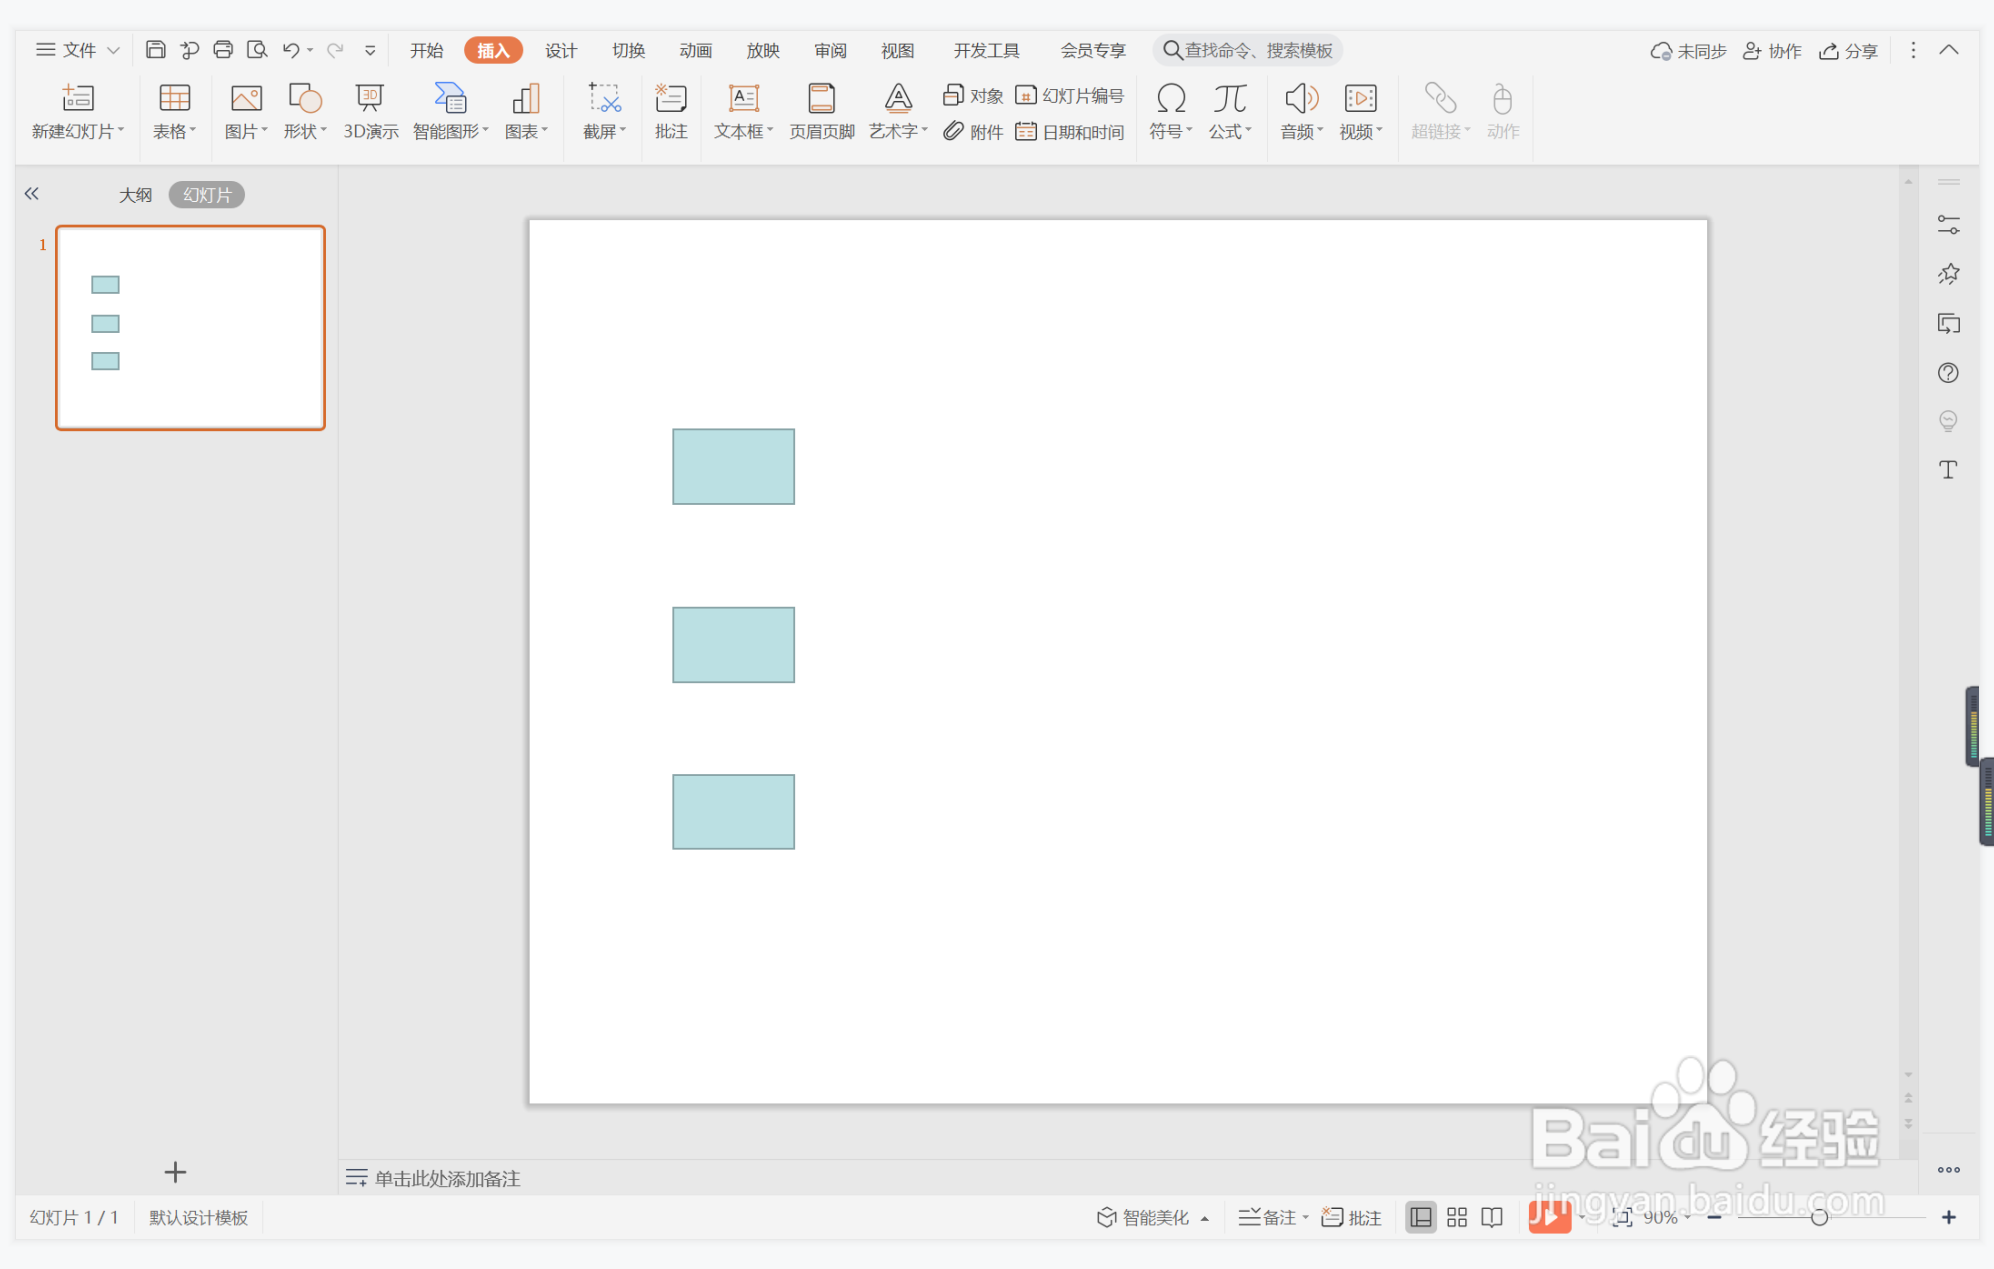The height and width of the screenshot is (1269, 1994).
Task: Expand the Shapes (形状) dropdown
Action: (323, 131)
